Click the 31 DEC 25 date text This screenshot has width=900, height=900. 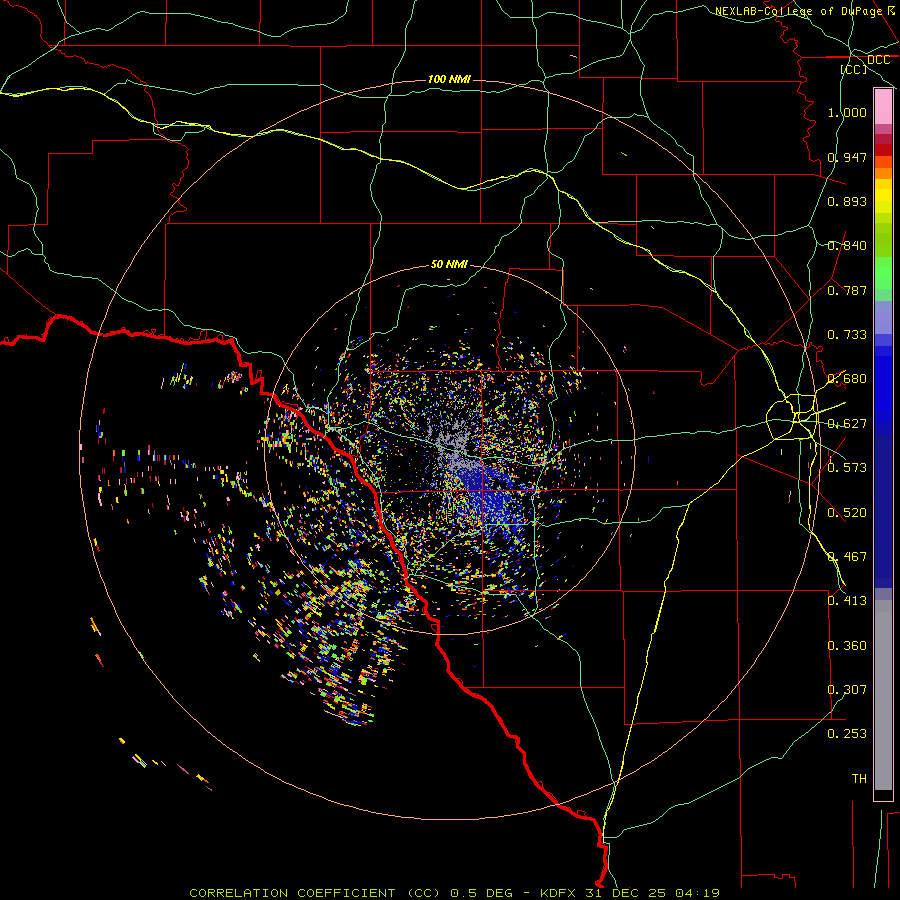(x=628, y=893)
